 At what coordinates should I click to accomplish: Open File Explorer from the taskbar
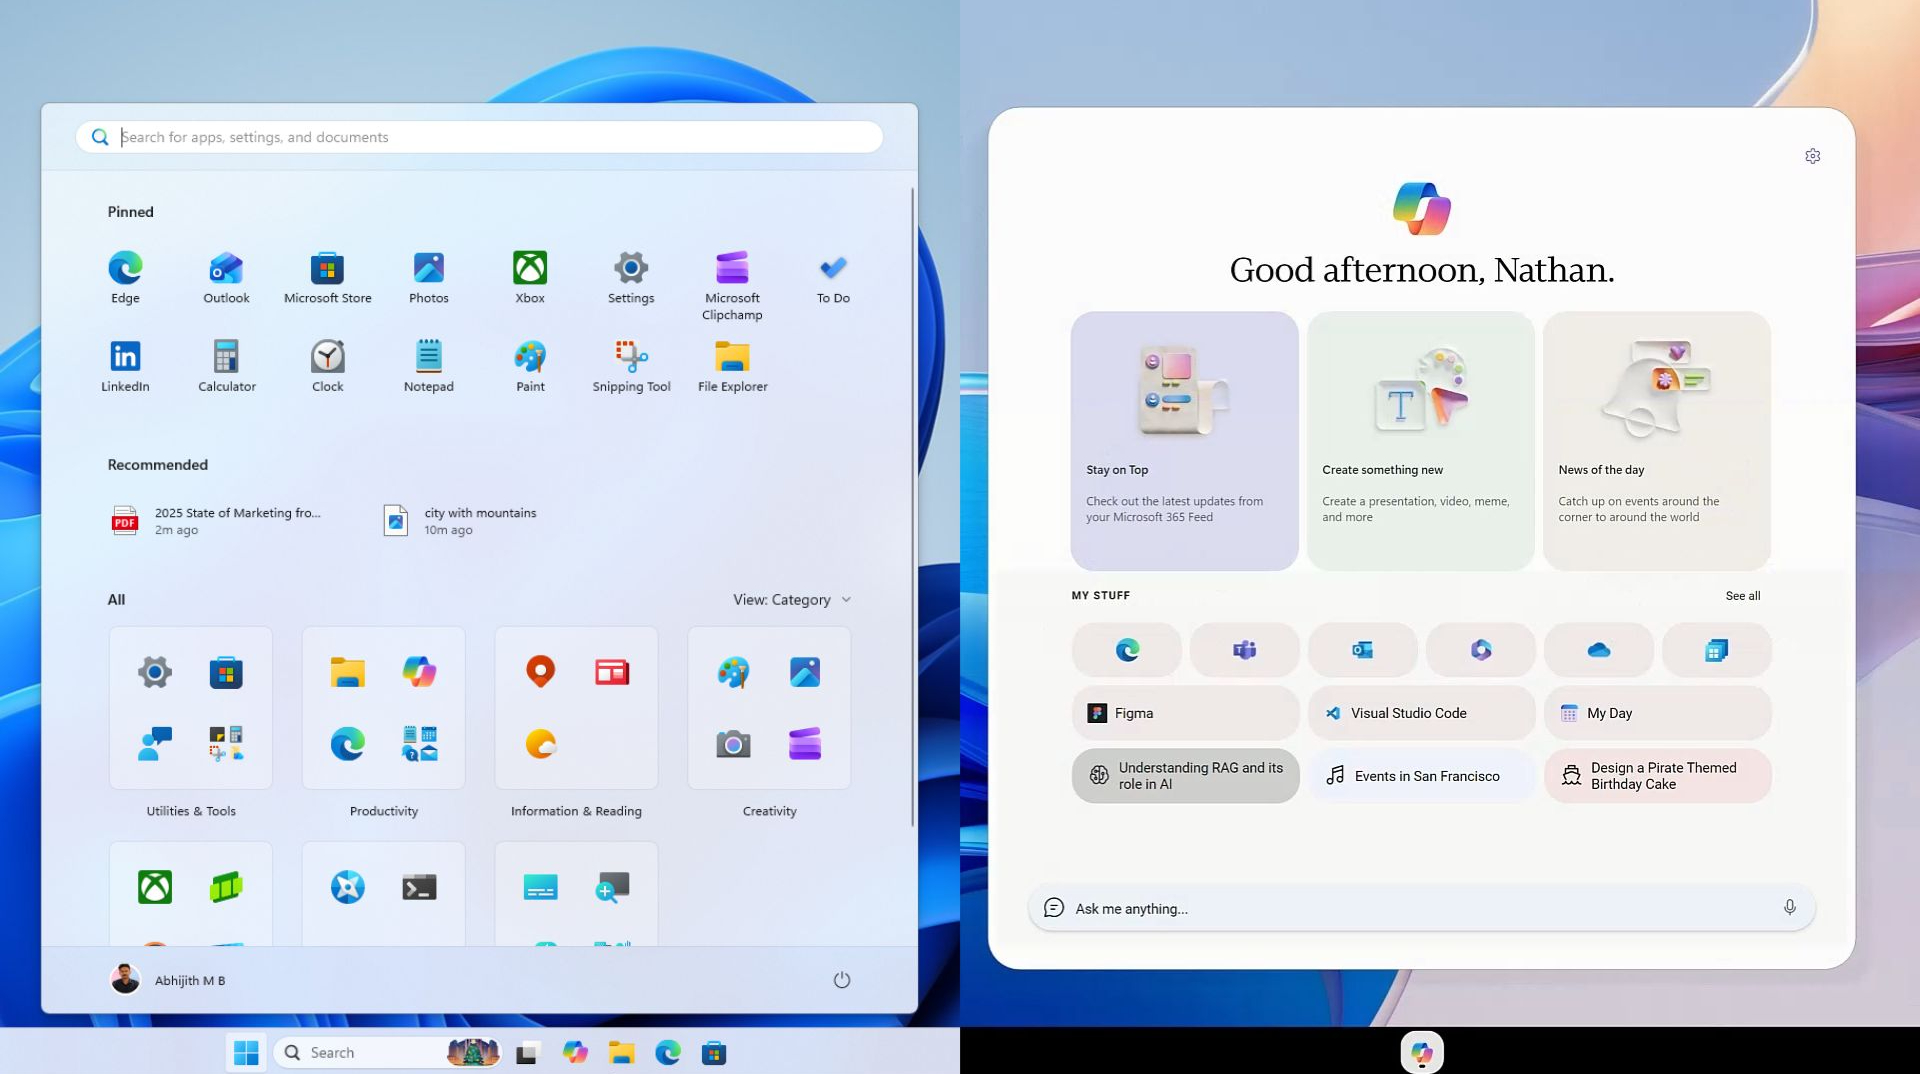coord(621,1052)
